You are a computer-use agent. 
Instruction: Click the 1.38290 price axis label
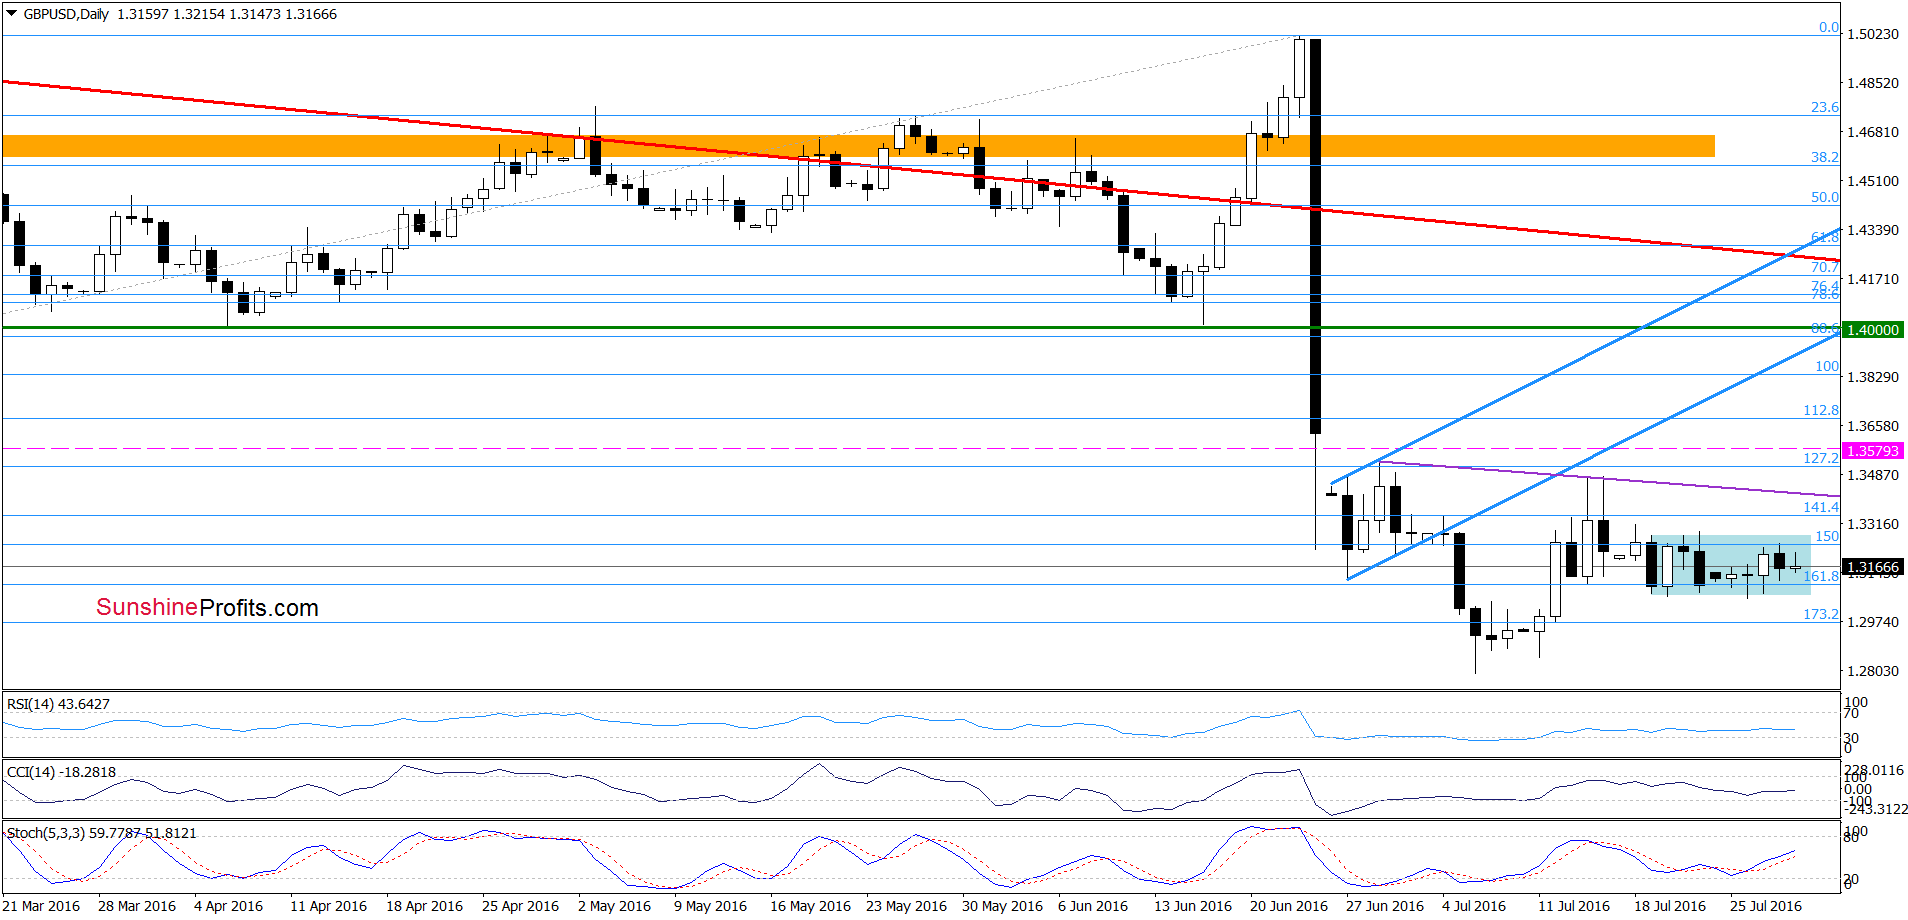pyautogui.click(x=1872, y=377)
